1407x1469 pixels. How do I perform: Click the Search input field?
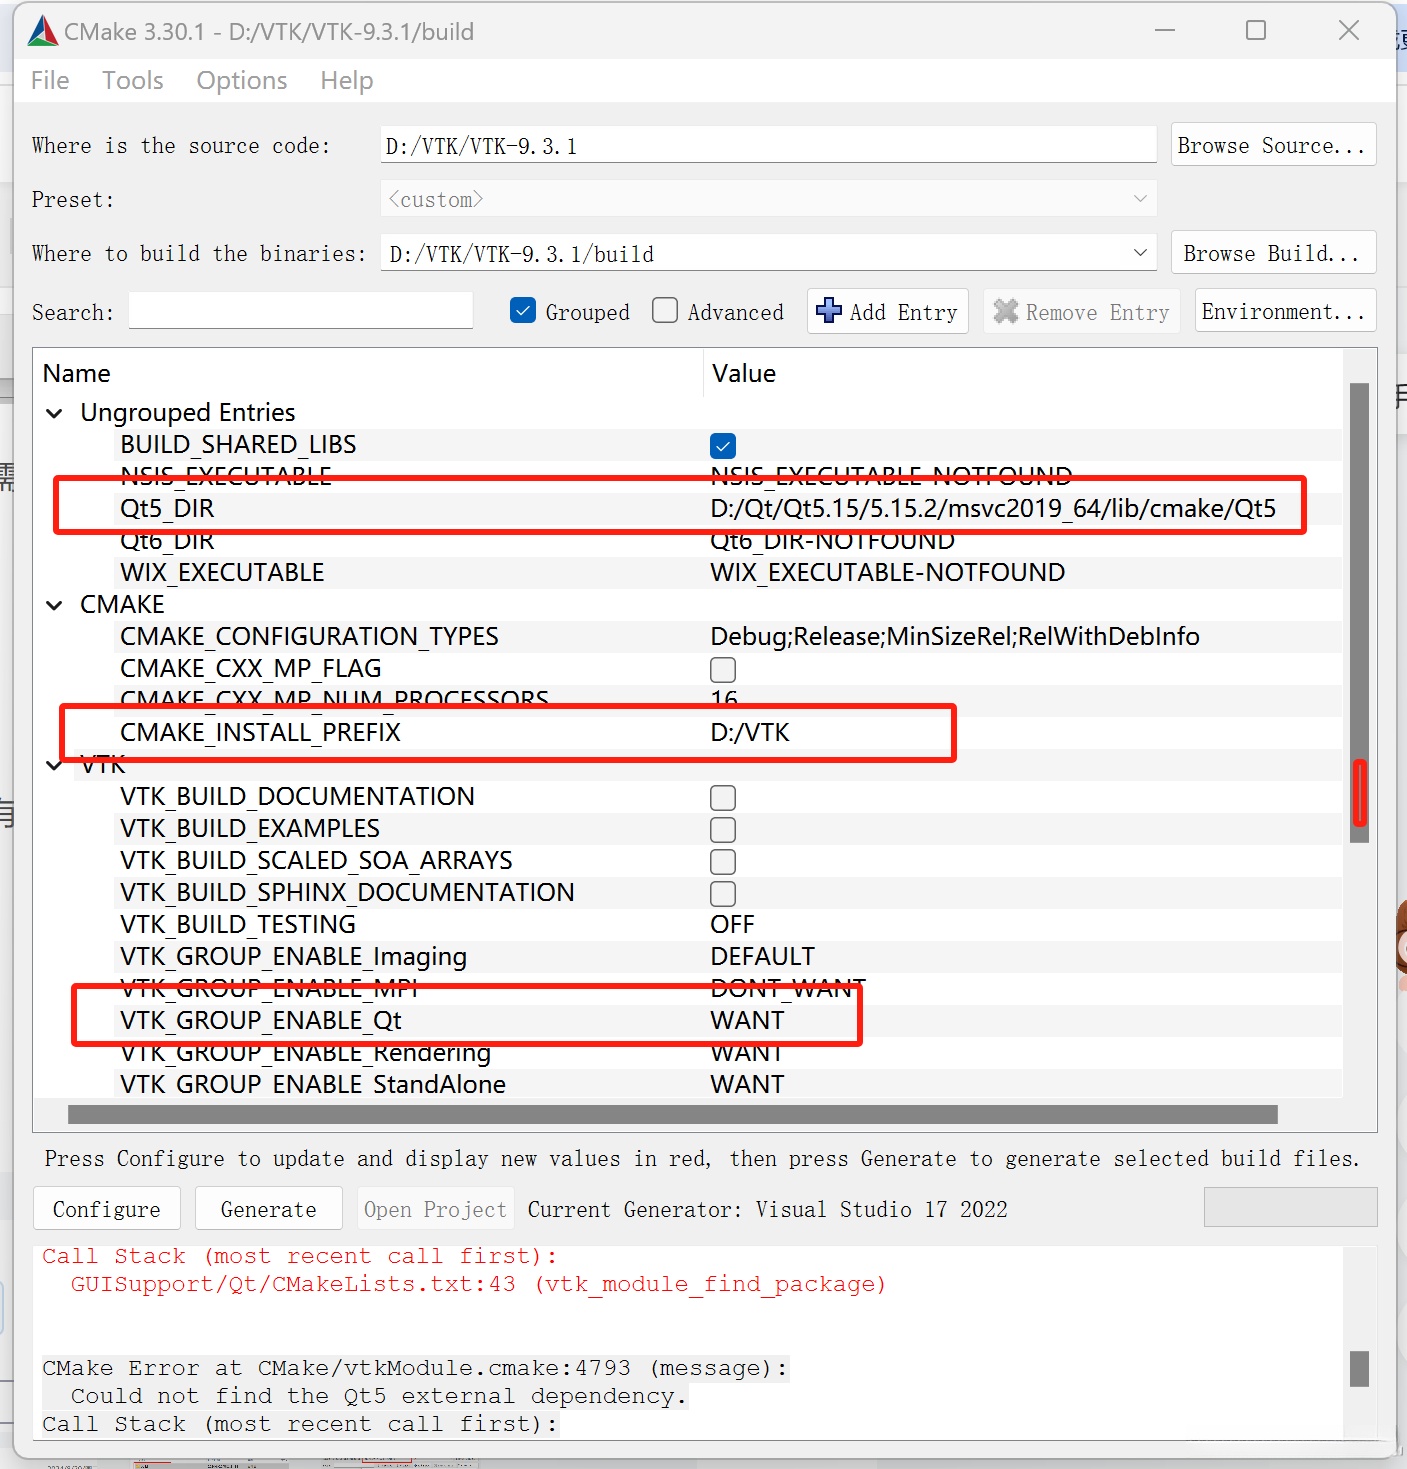[301, 311]
